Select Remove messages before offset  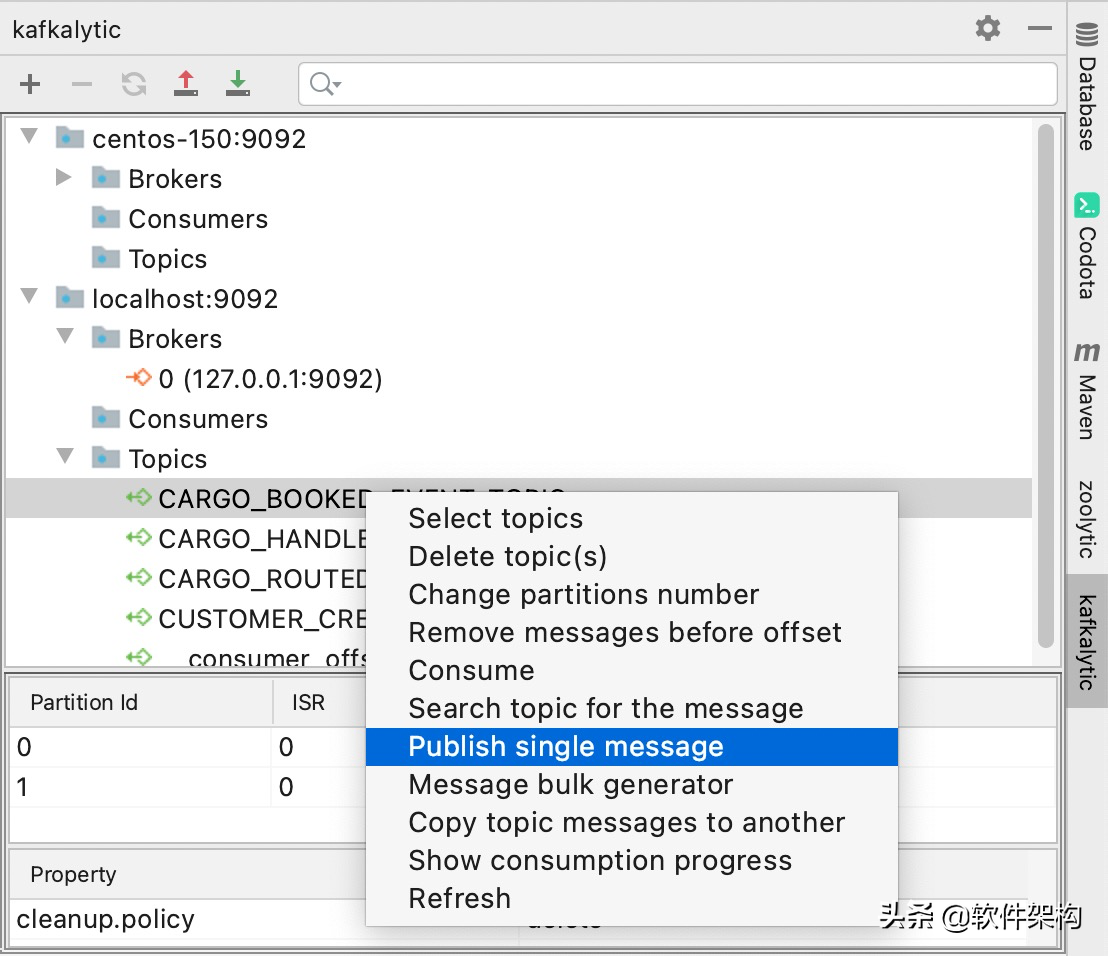coord(632,633)
